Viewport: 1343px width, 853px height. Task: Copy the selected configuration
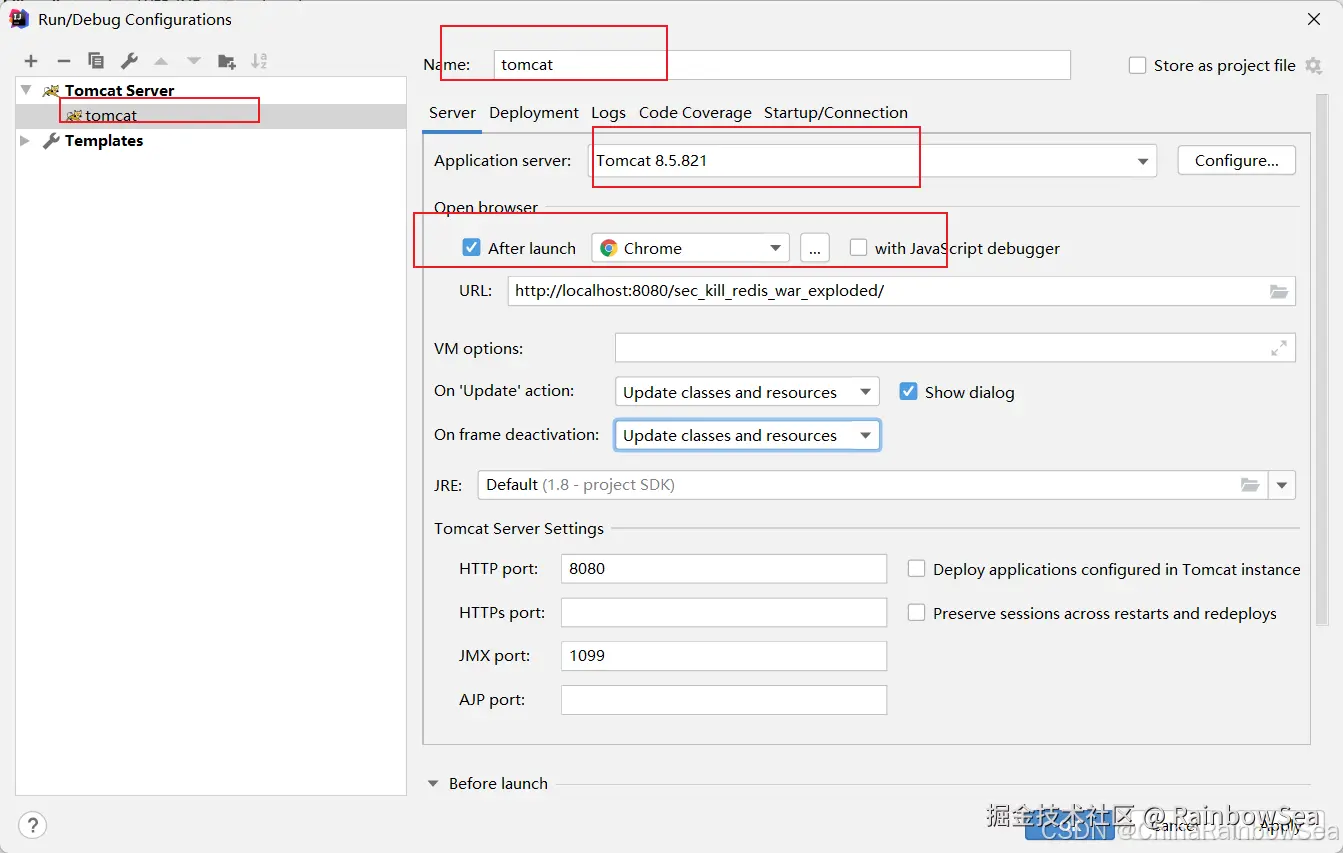click(95, 61)
